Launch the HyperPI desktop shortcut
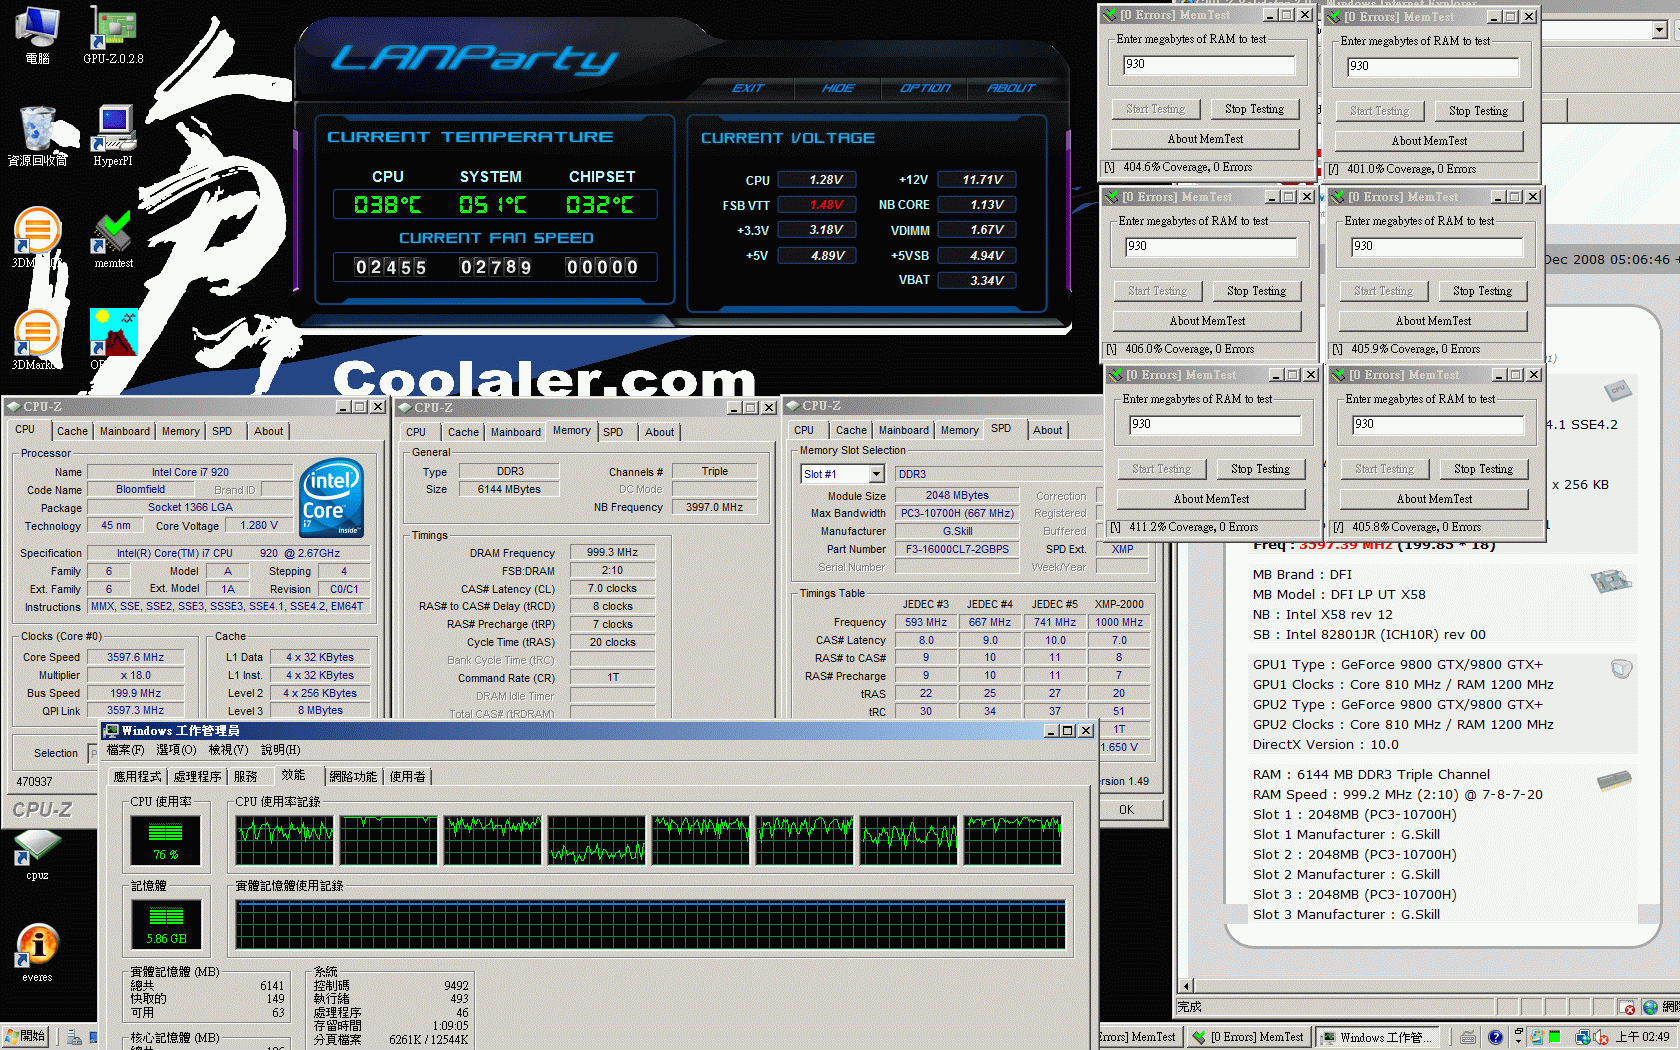This screenshot has width=1680, height=1050. 113,136
